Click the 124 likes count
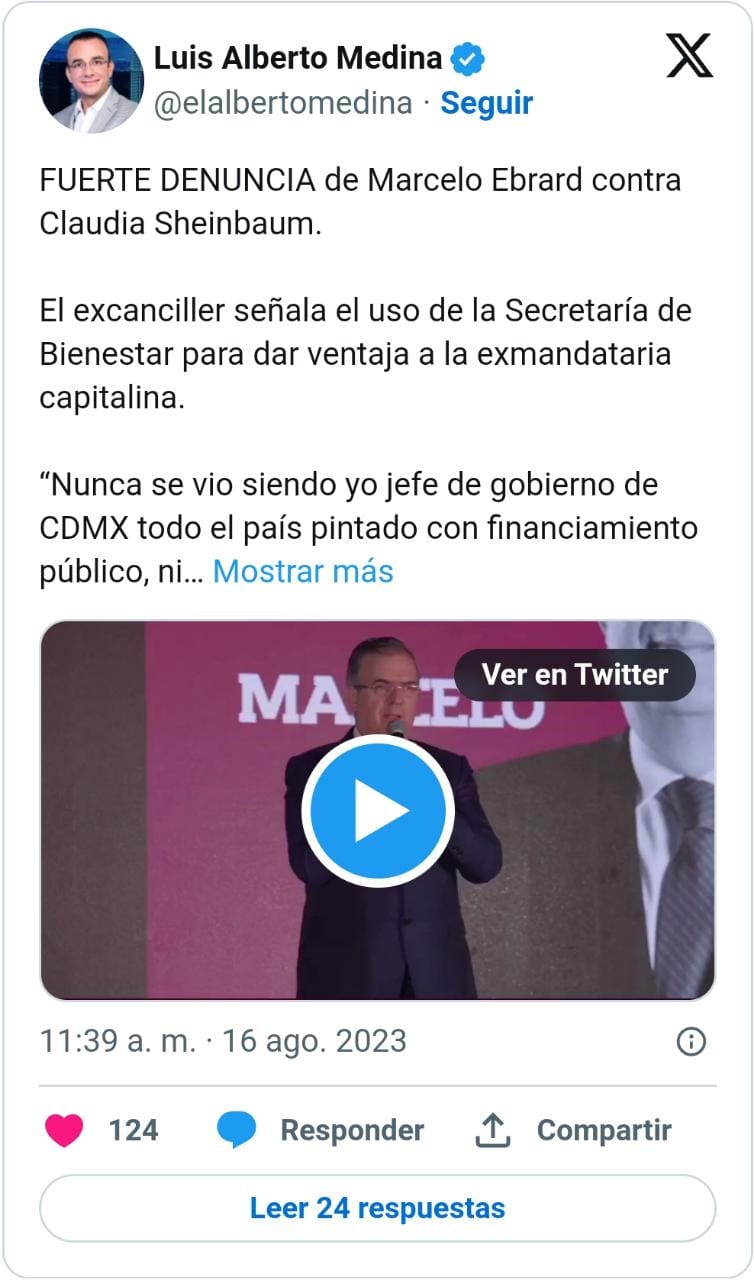This screenshot has width=754, height=1280. point(133,1130)
